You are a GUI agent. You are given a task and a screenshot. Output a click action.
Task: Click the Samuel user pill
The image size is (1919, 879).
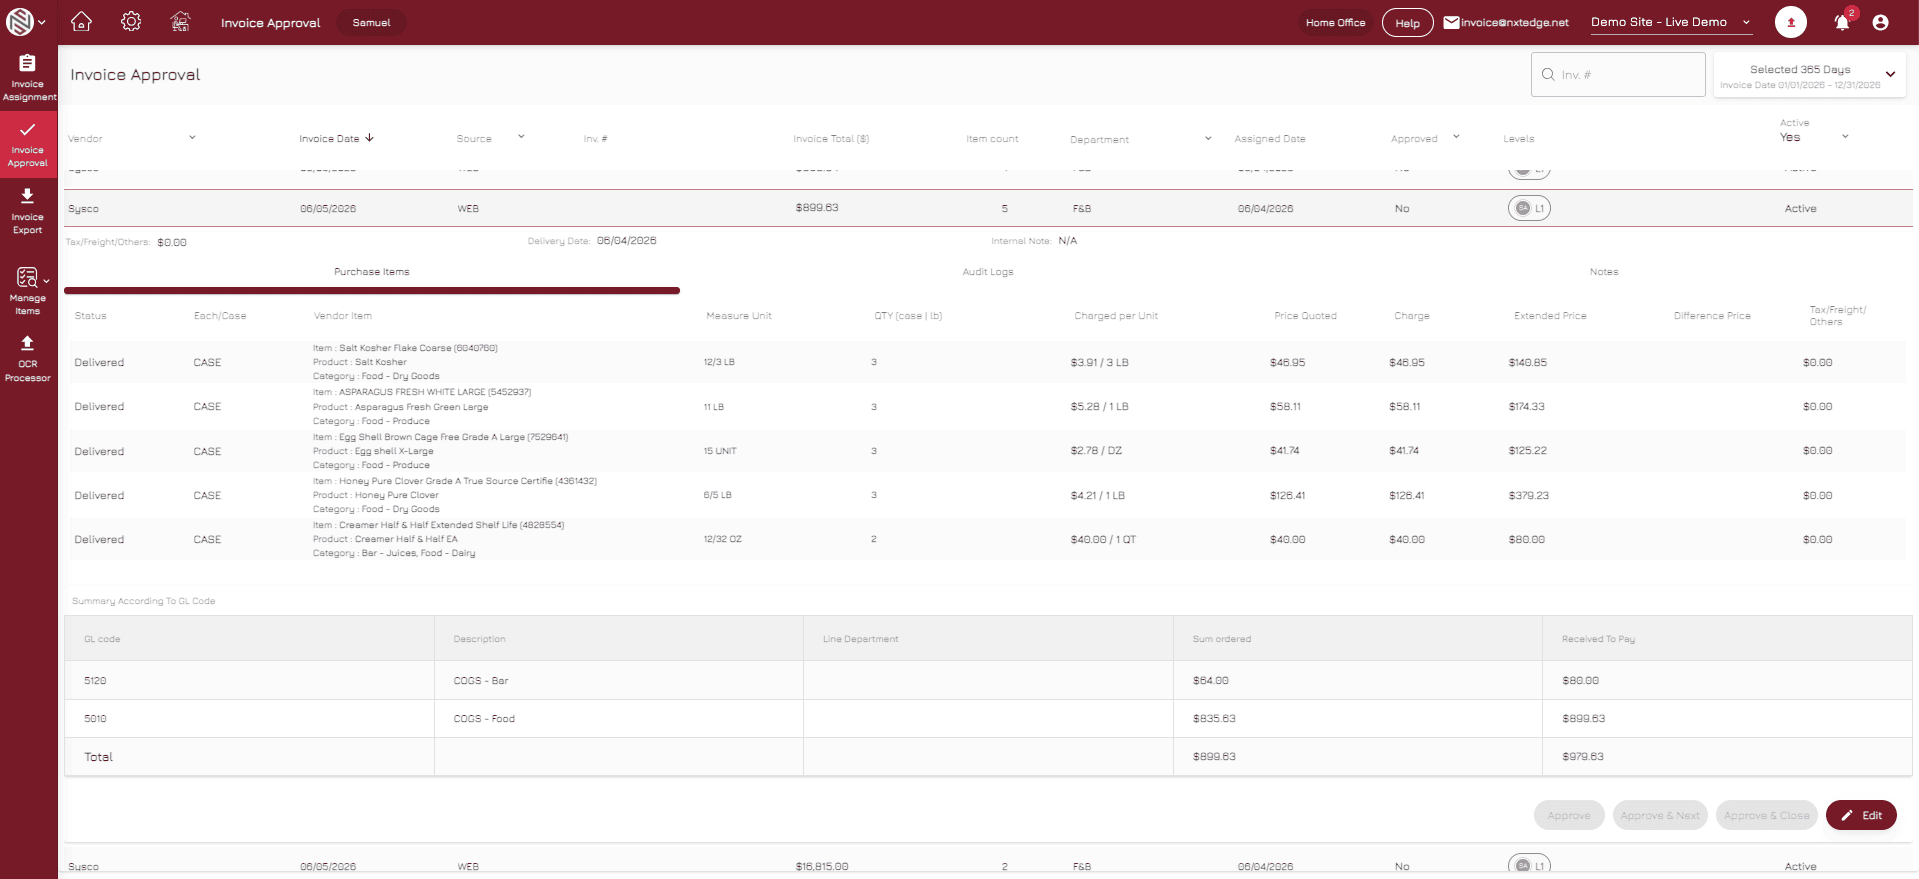(x=371, y=22)
